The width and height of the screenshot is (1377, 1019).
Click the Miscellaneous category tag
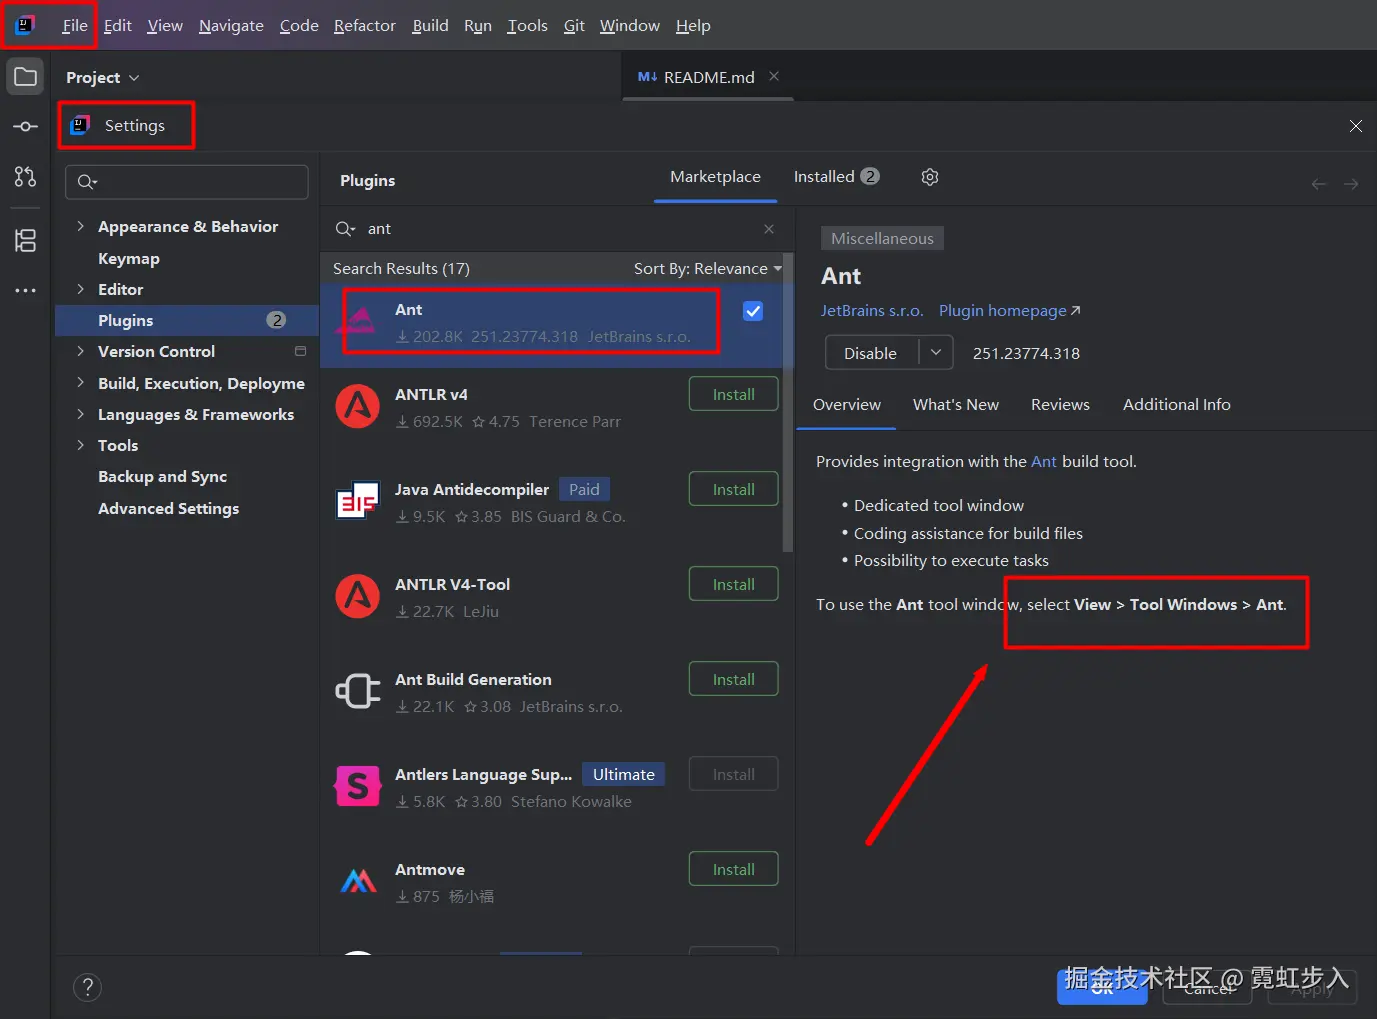click(882, 238)
